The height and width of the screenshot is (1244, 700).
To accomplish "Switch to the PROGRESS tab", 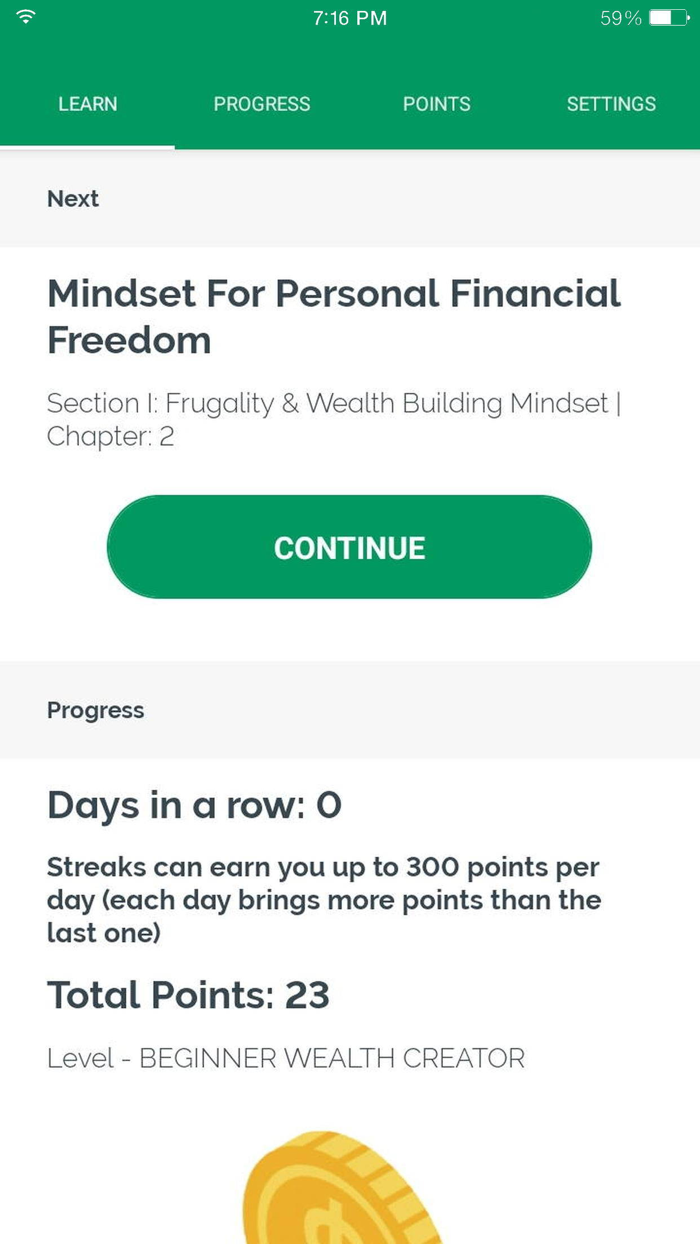I will tap(261, 104).
